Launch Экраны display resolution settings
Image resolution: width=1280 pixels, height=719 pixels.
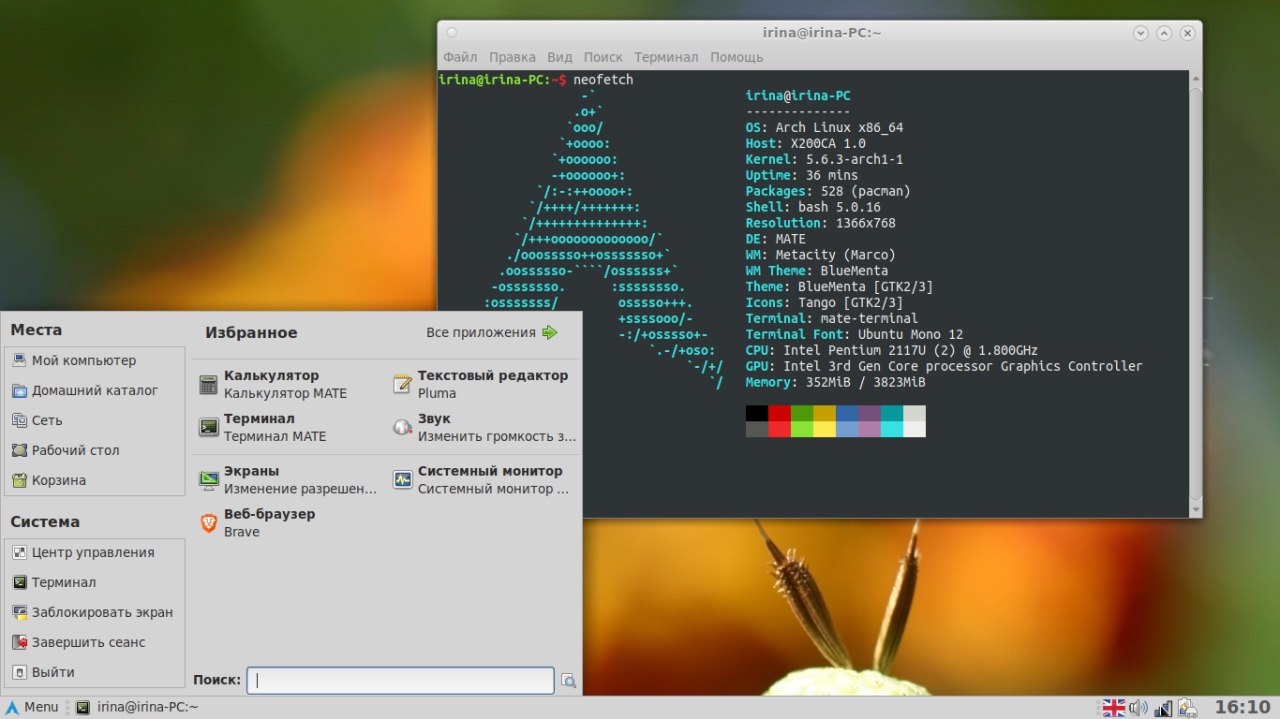point(289,479)
